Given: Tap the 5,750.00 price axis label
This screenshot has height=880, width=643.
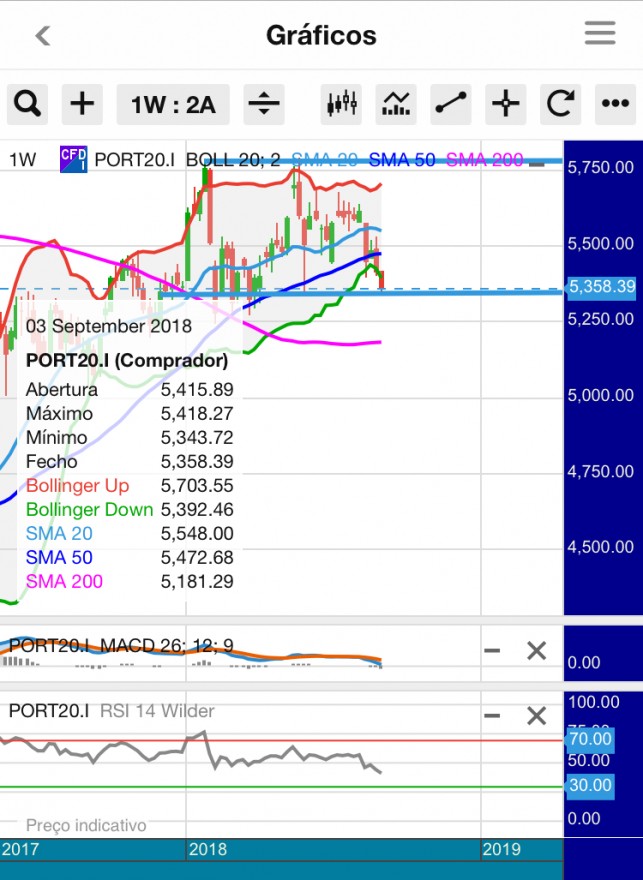Looking at the screenshot, I should [600, 167].
